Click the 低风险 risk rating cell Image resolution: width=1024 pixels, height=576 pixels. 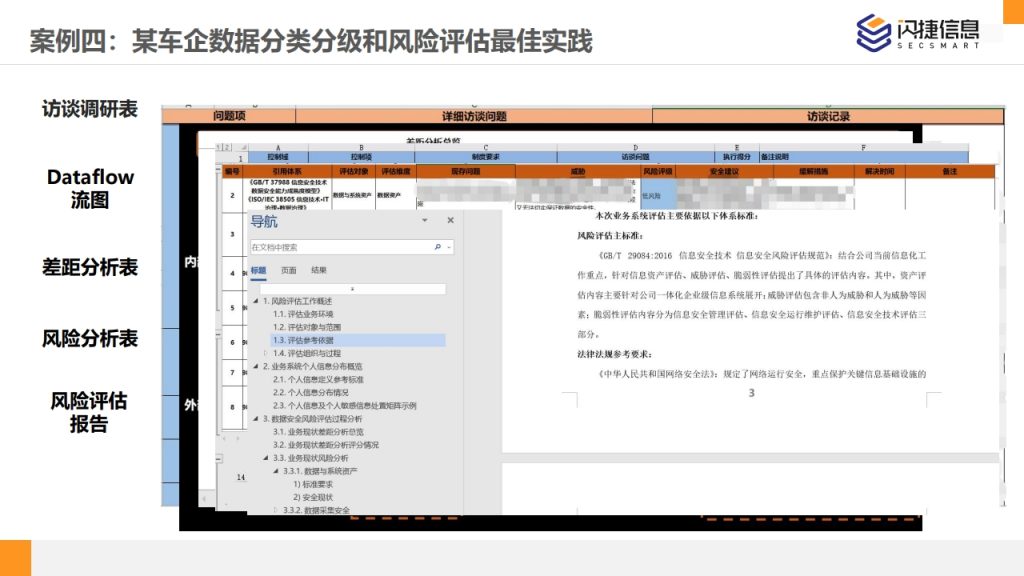tap(658, 195)
